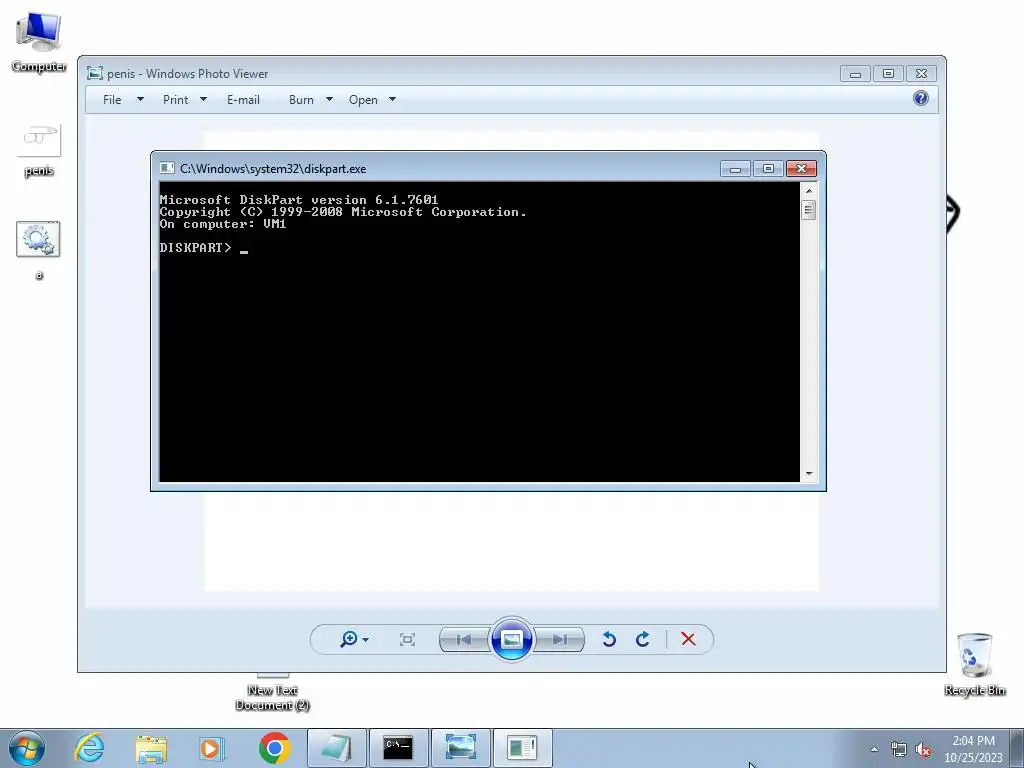
Task: Expand the zoom dropdown arrow
Action: (366, 639)
